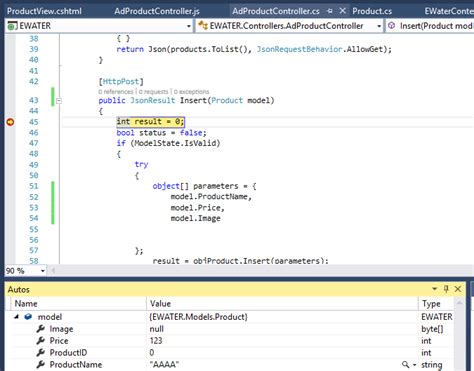Click line number 43

[34, 100]
